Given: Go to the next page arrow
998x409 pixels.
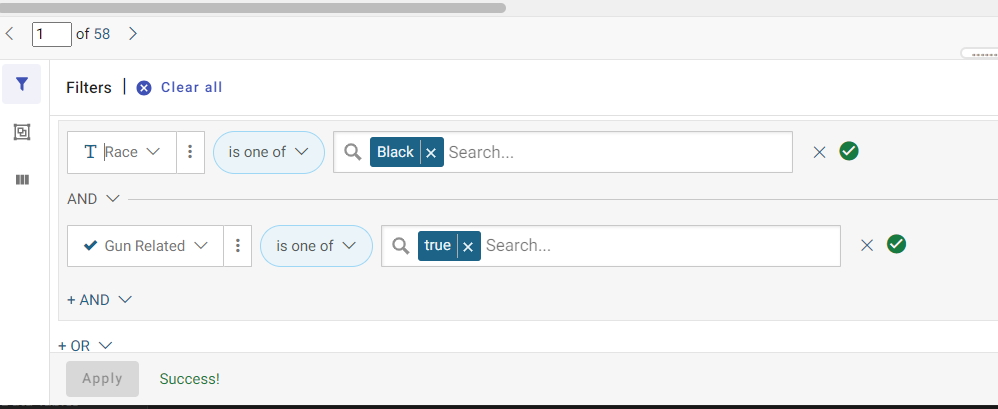Looking at the screenshot, I should click(132, 34).
